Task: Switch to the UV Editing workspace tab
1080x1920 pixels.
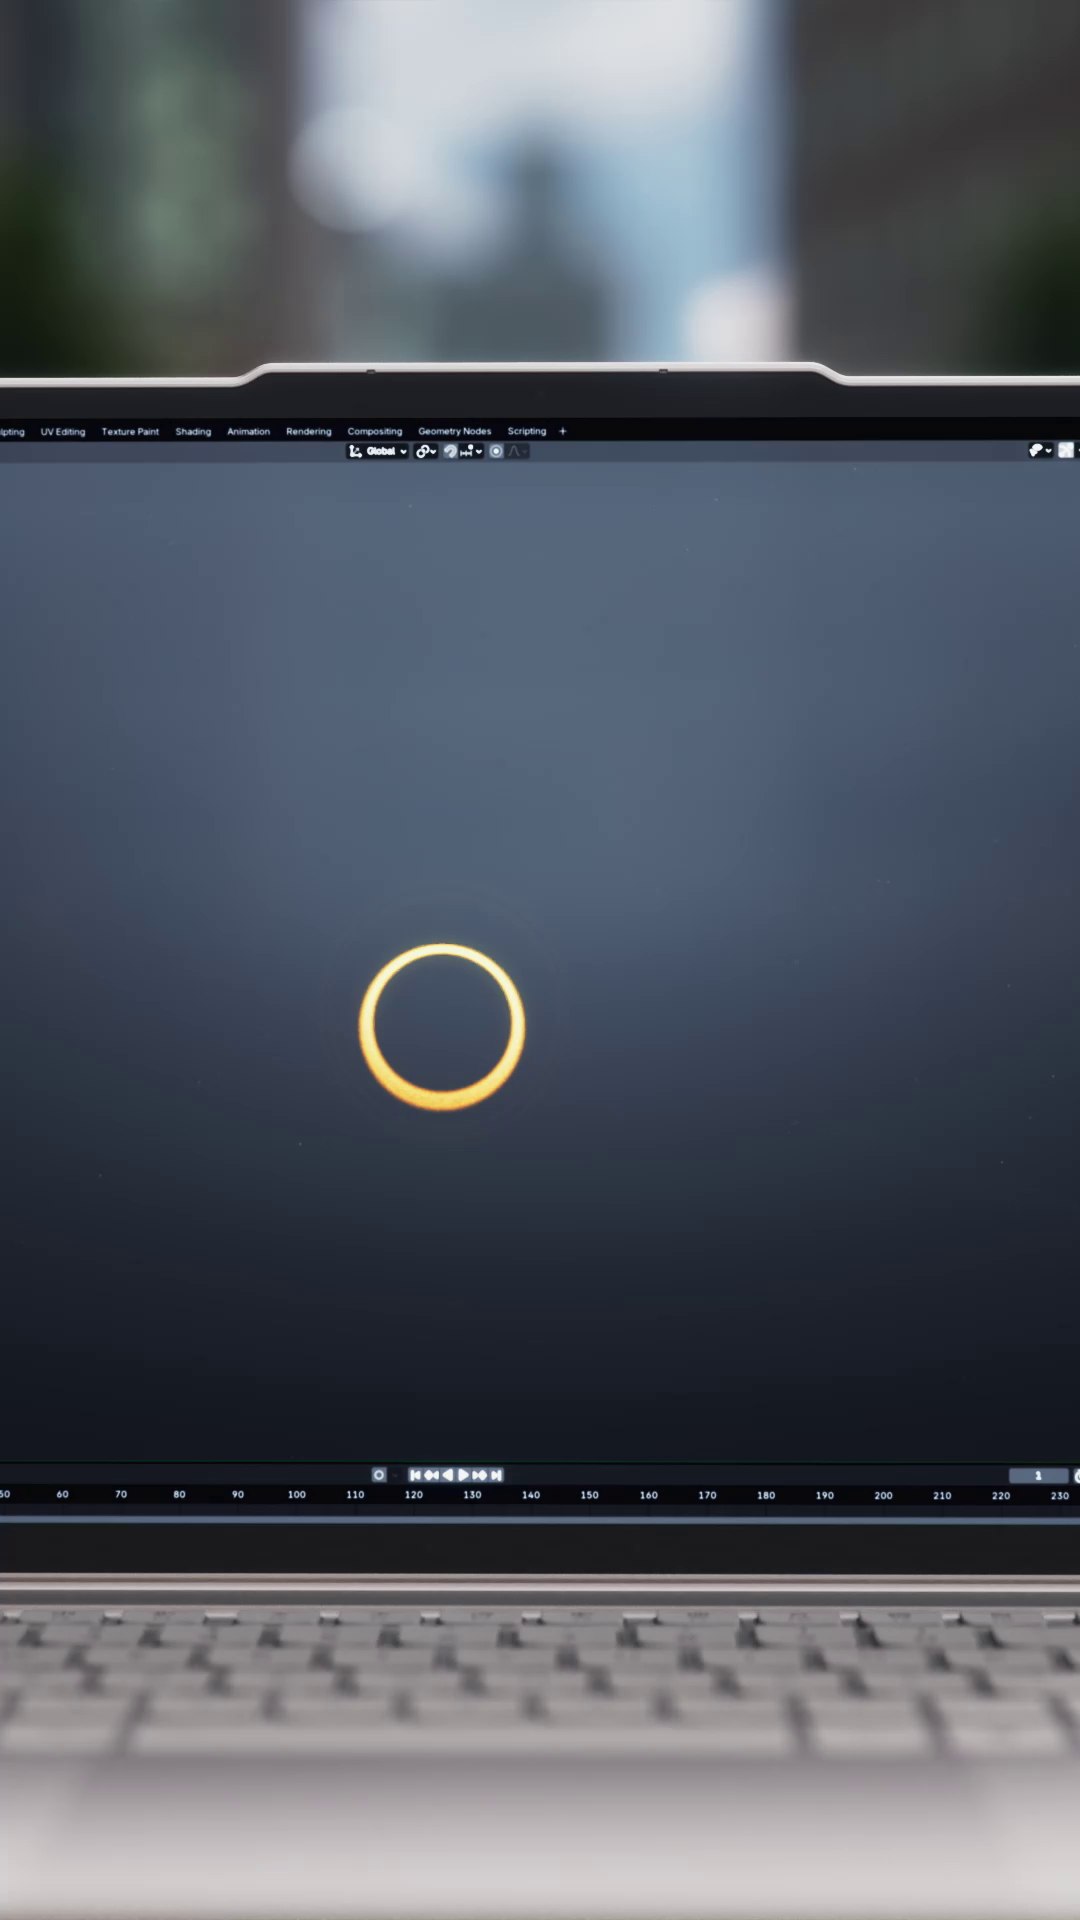Action: [63, 432]
